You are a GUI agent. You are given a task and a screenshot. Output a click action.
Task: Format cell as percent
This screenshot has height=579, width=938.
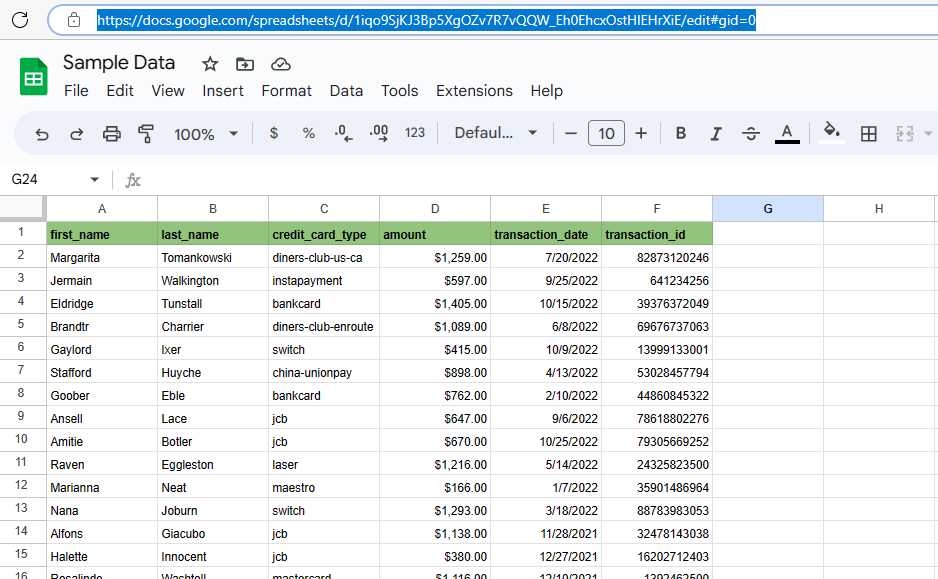(x=309, y=133)
